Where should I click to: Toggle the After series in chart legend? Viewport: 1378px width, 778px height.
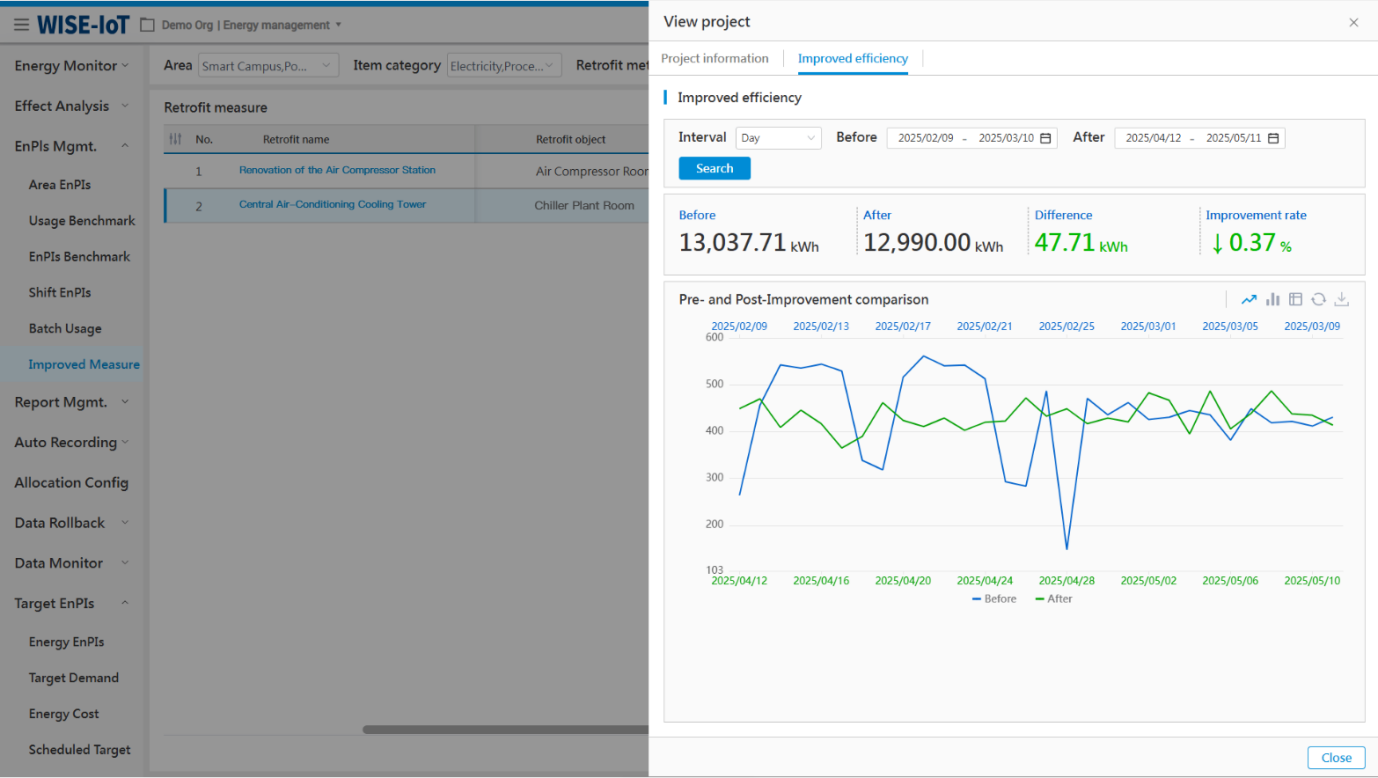(1054, 599)
